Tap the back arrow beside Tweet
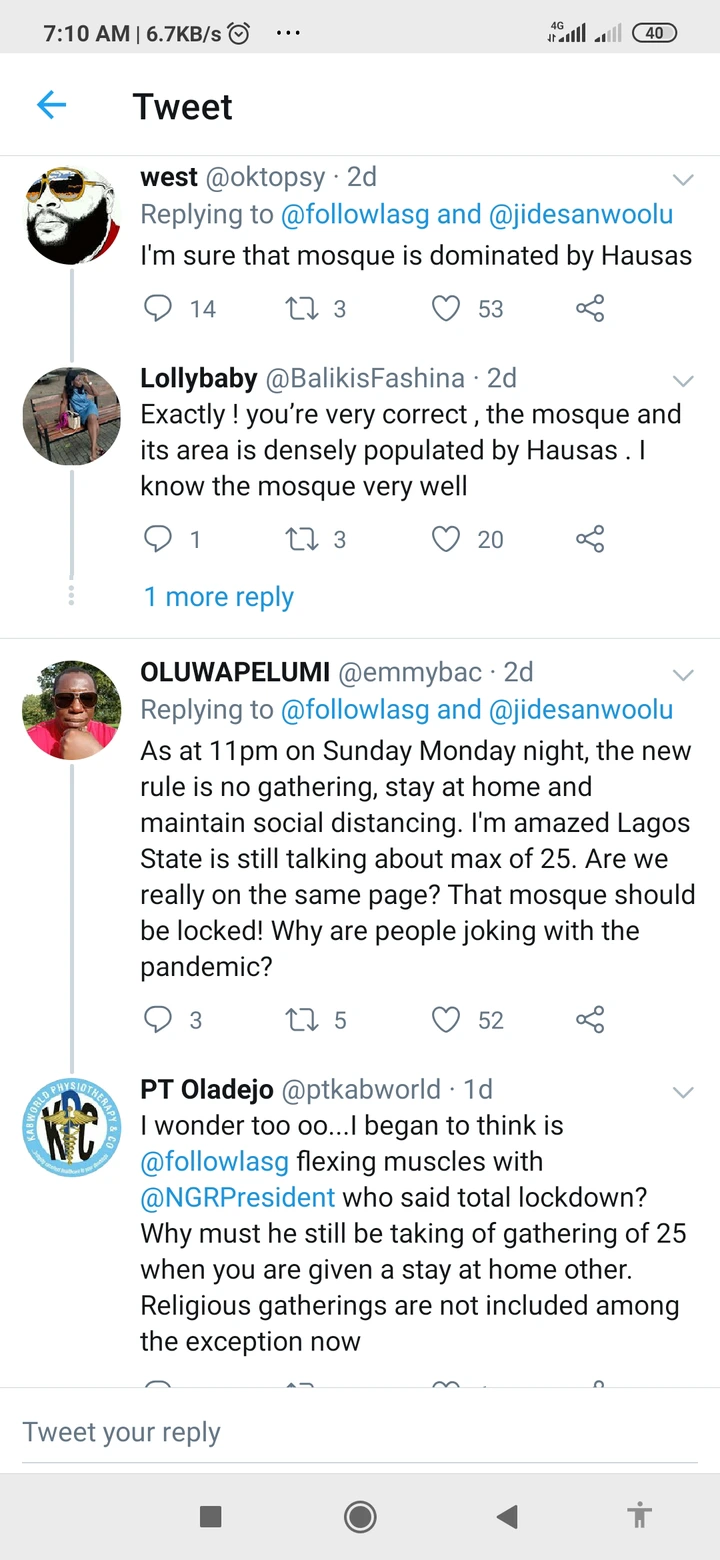Screen dimensions: 720x1560 [x=51, y=105]
